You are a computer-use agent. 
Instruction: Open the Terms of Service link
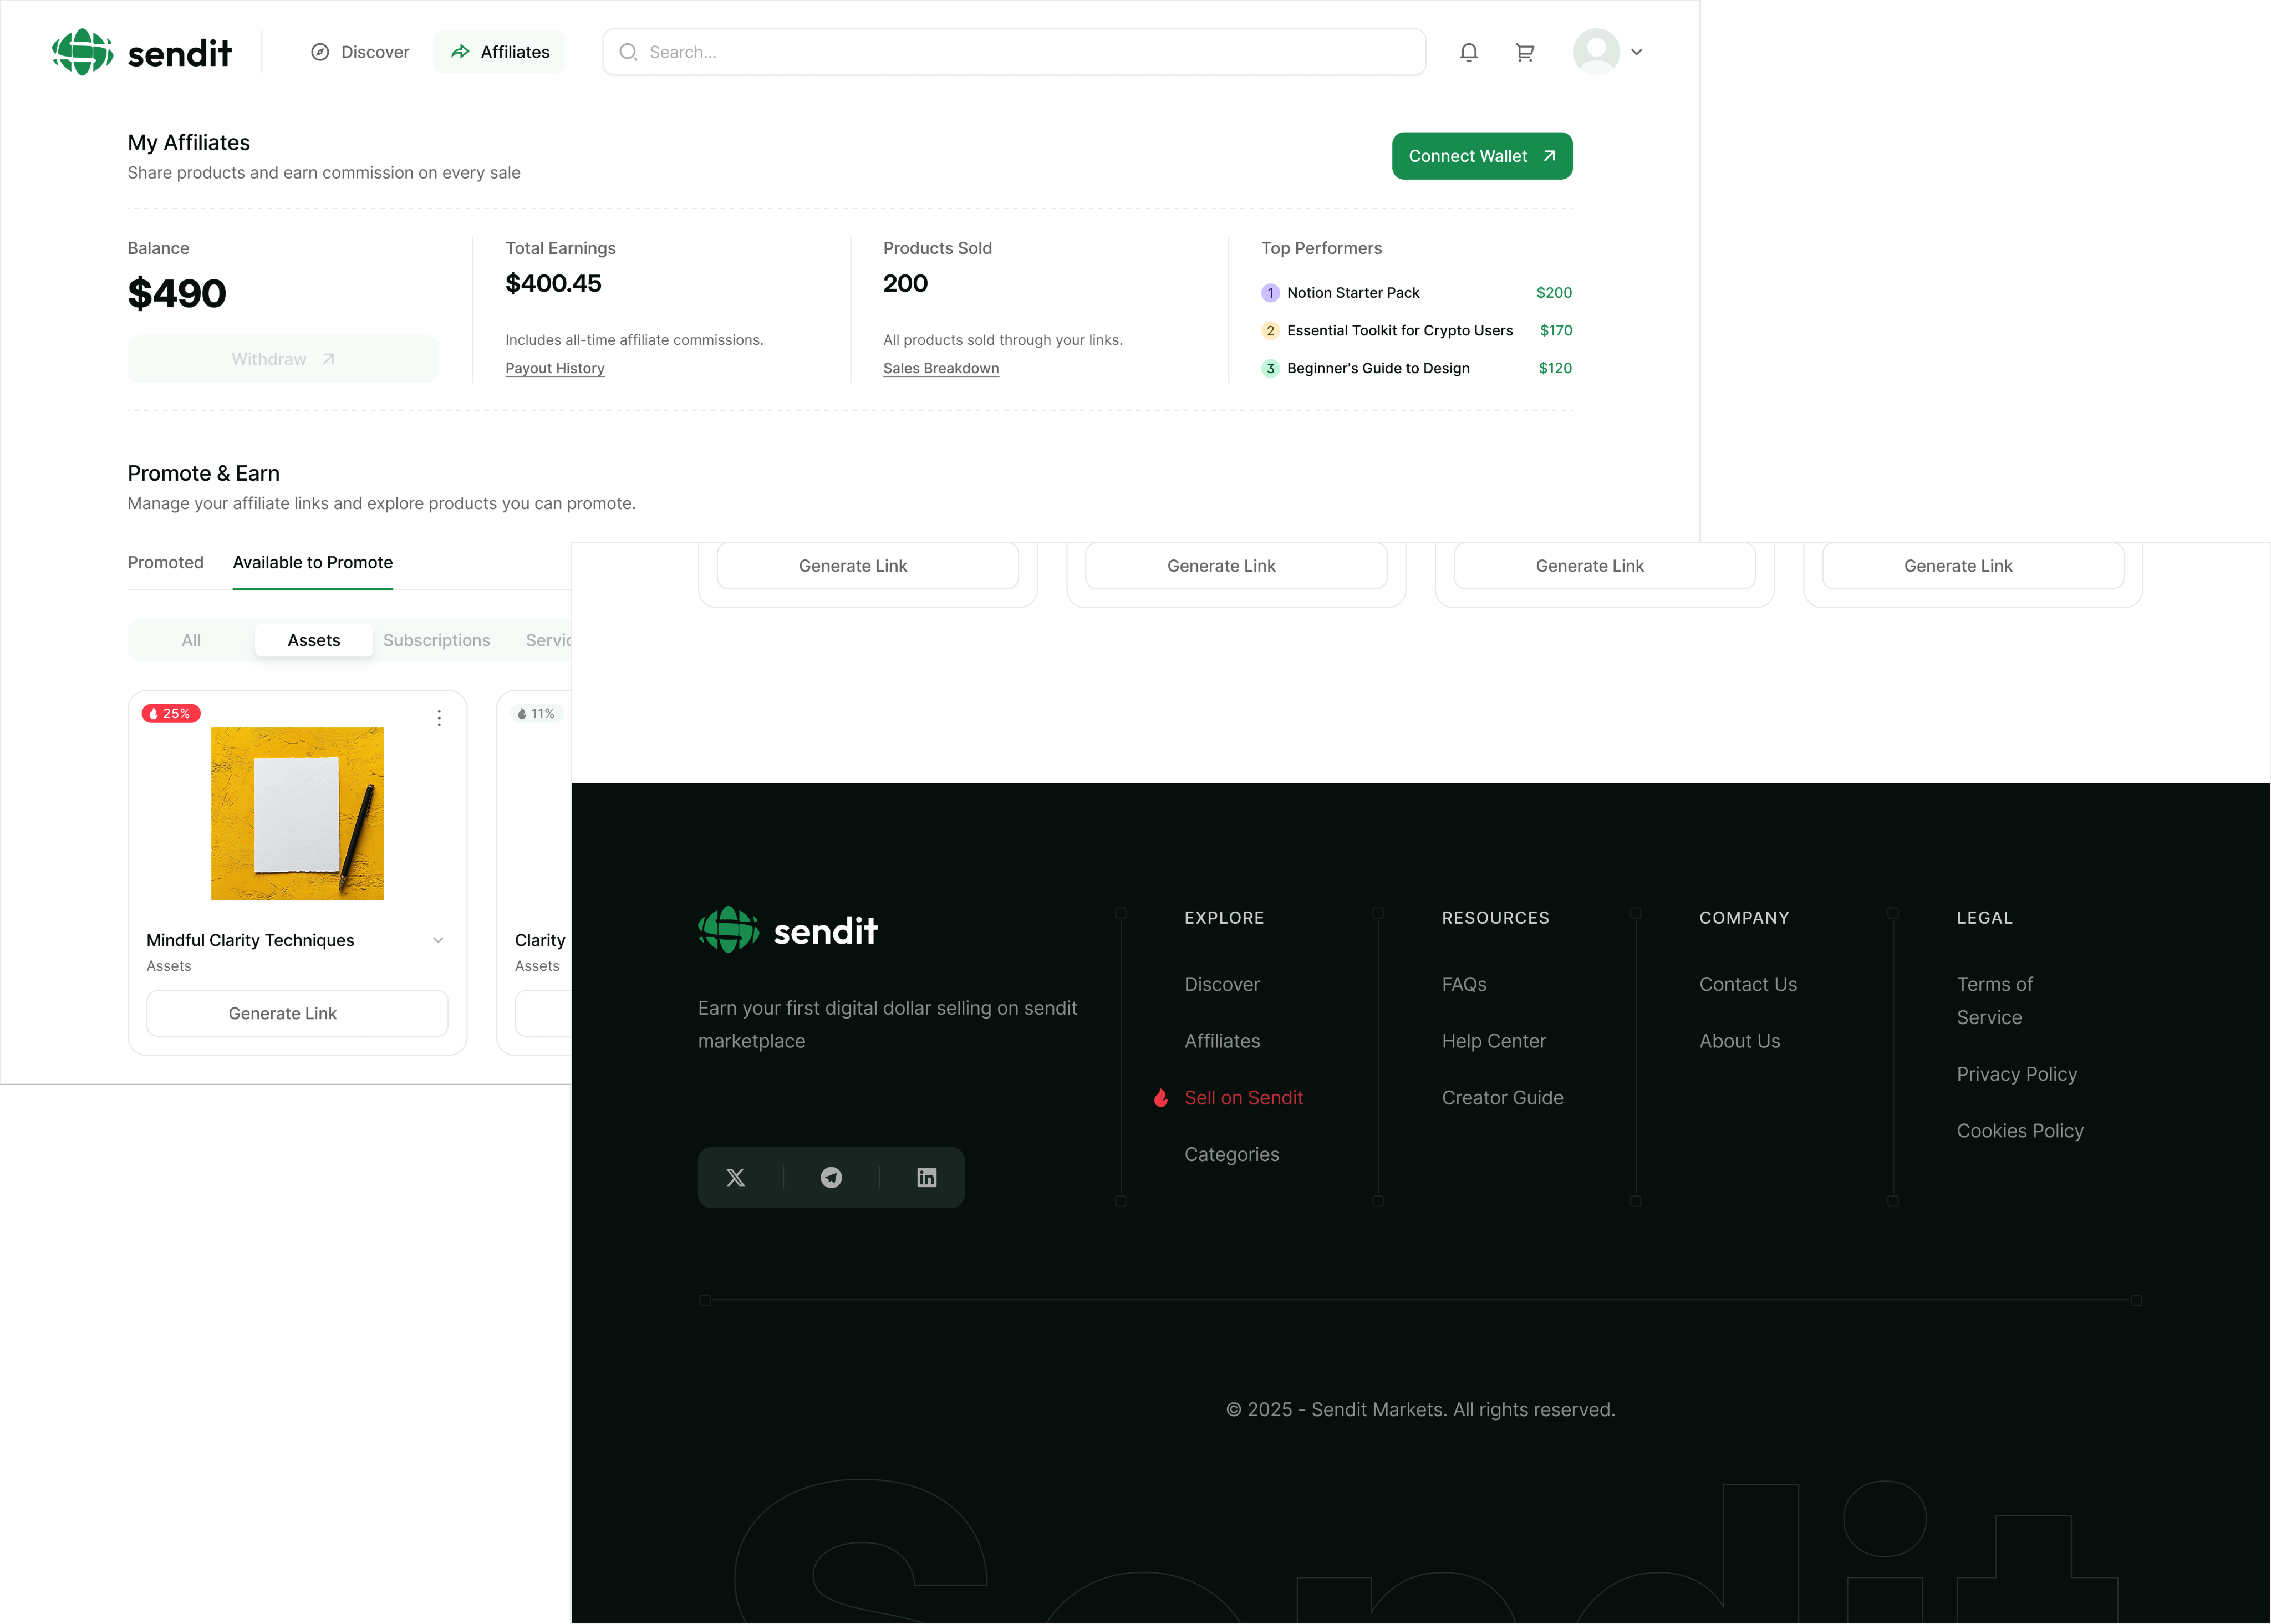point(1995,1001)
